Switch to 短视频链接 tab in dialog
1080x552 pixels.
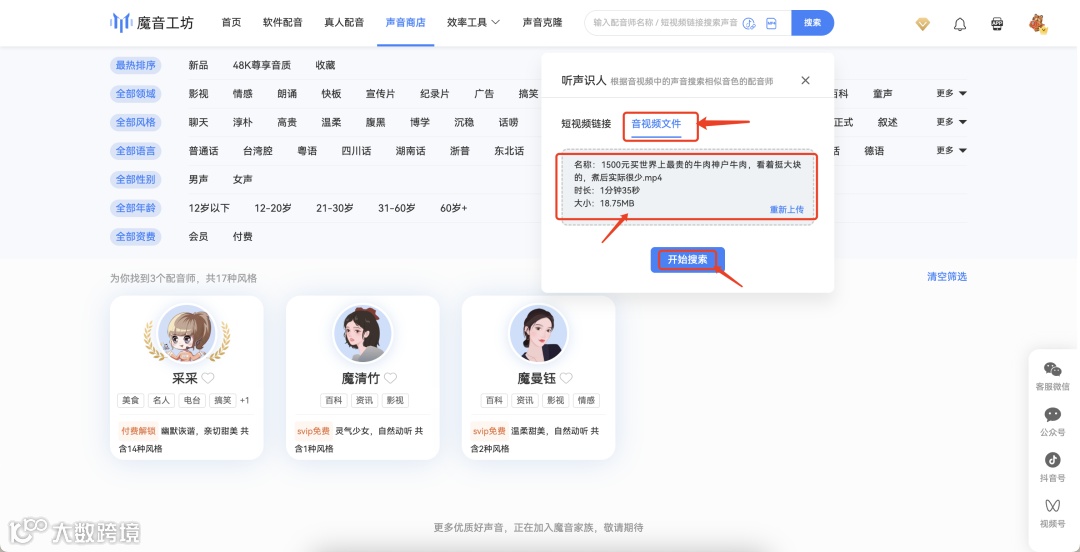(x=586, y=124)
